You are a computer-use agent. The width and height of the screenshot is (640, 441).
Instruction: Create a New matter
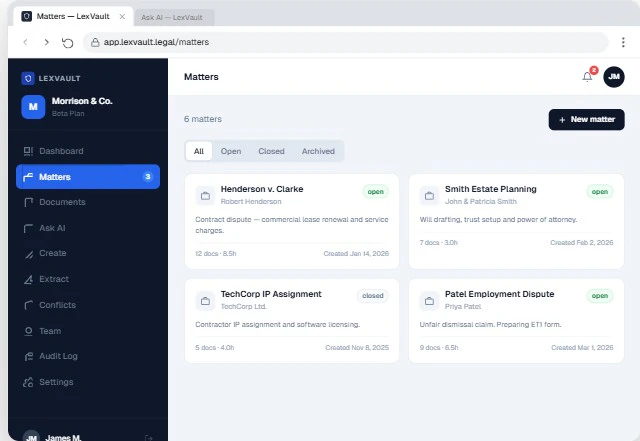point(587,120)
